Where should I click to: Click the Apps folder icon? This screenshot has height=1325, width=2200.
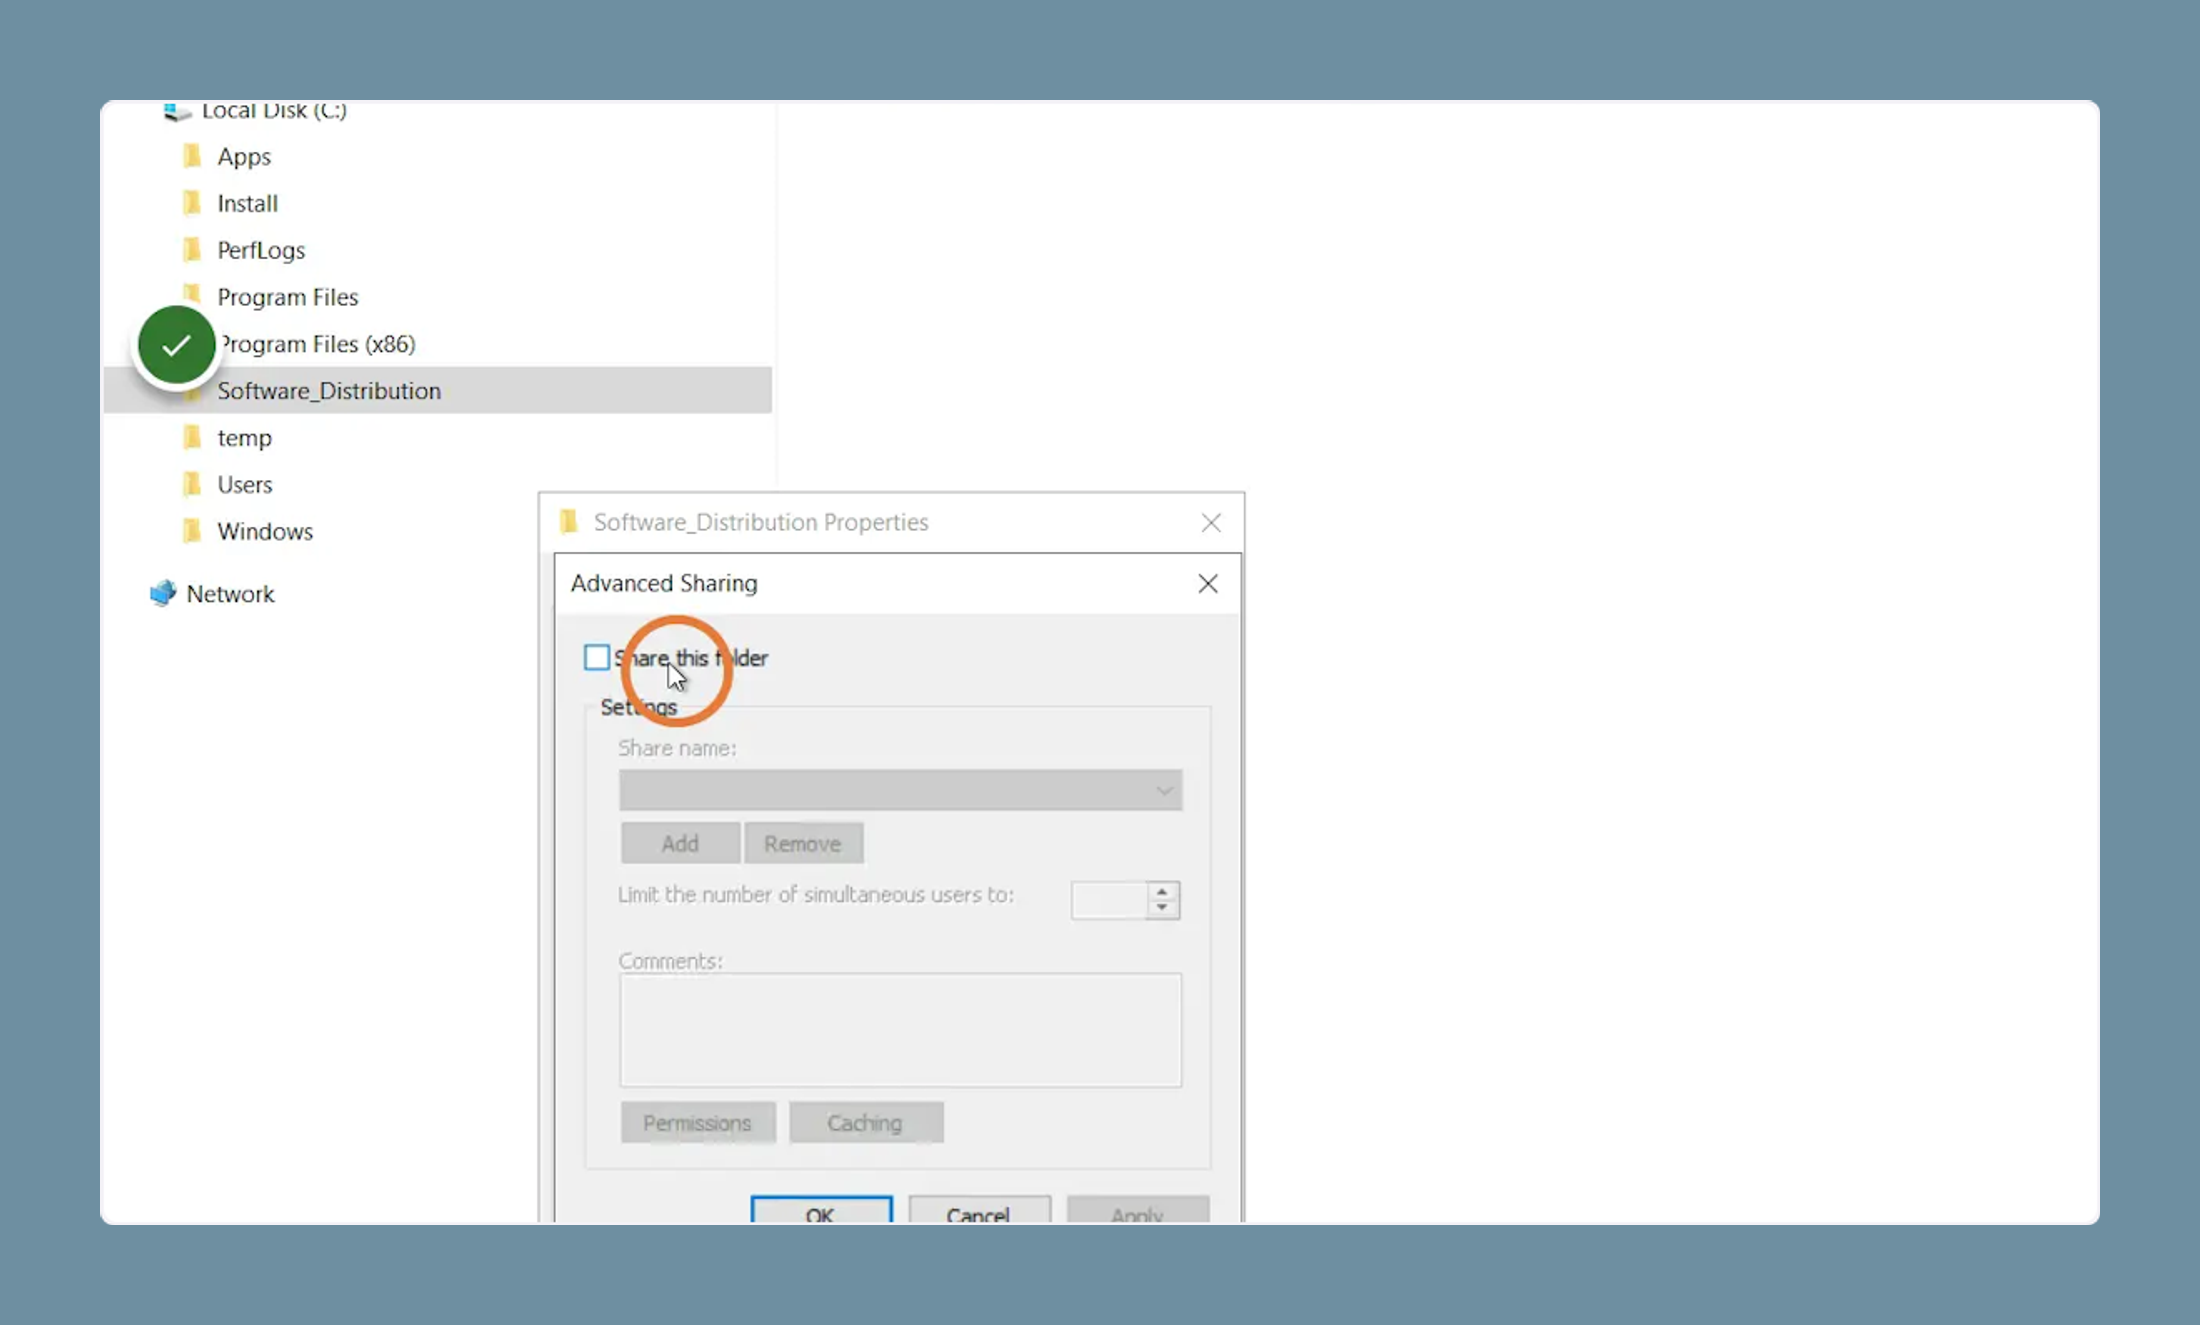pos(192,156)
